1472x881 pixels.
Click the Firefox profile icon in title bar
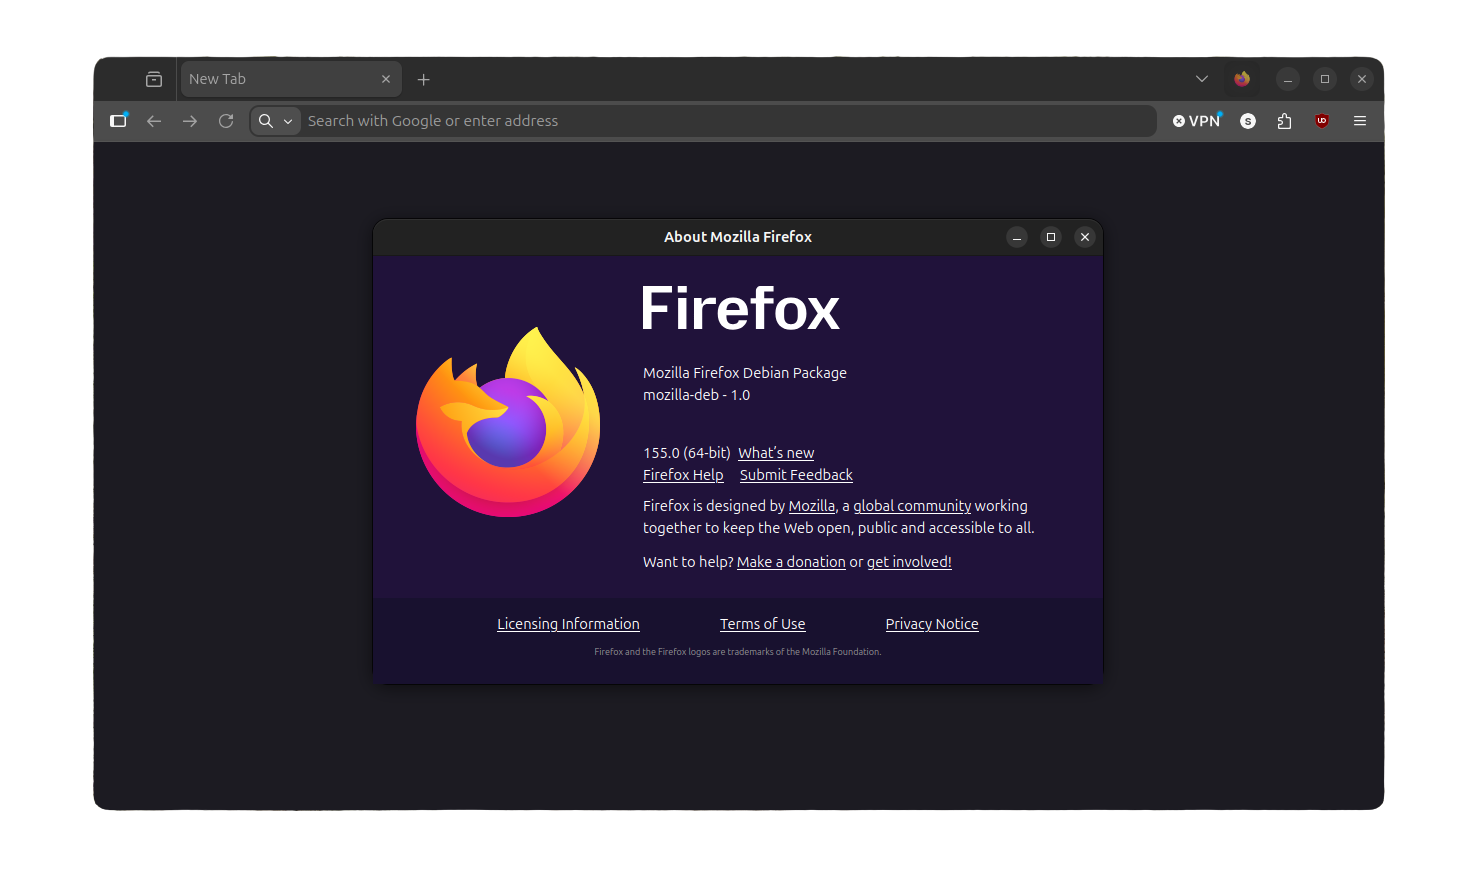pyautogui.click(x=1242, y=79)
